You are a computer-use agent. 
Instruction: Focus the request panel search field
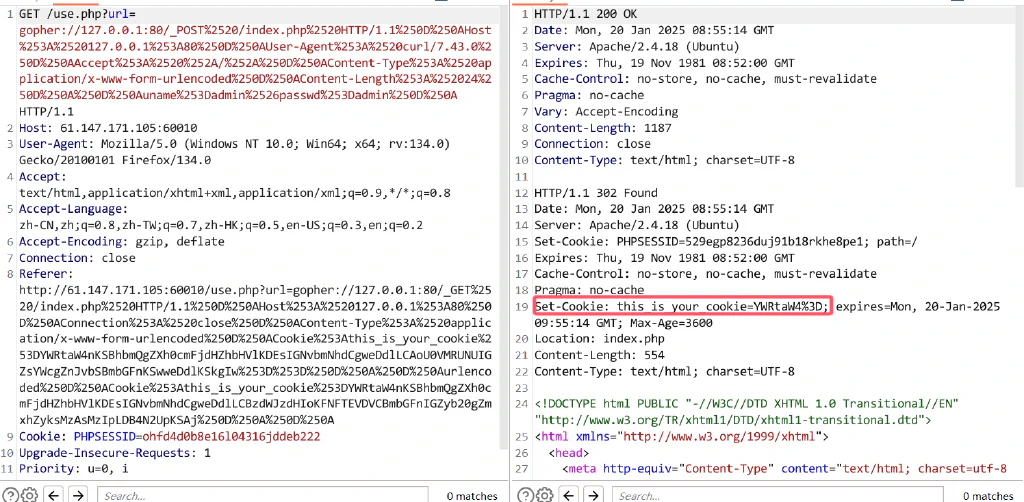pyautogui.click(x=263, y=495)
